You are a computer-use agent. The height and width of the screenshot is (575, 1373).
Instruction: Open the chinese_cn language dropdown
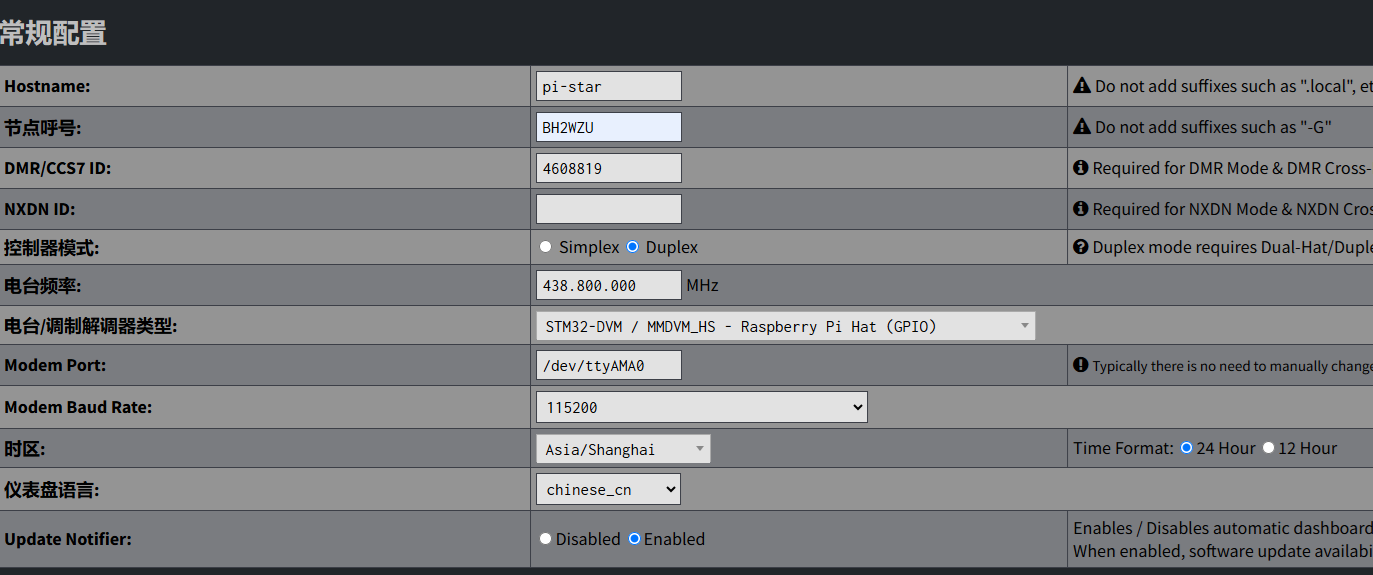pyautogui.click(x=608, y=489)
